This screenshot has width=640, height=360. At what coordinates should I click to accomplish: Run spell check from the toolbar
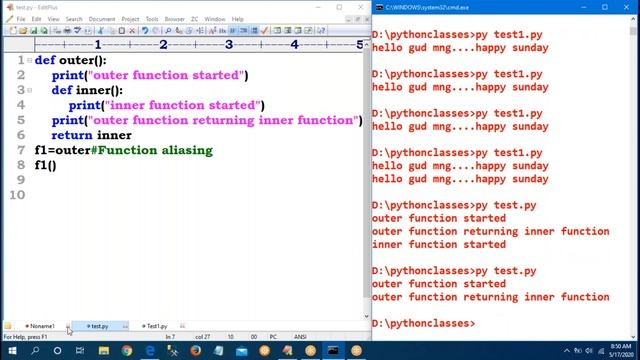tap(78, 31)
